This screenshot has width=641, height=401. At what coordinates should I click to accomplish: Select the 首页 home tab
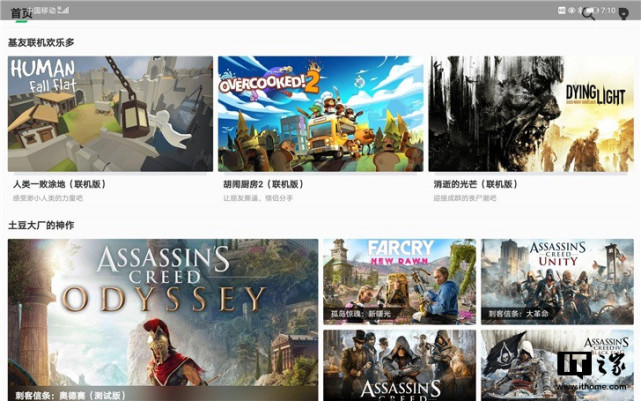coord(21,13)
